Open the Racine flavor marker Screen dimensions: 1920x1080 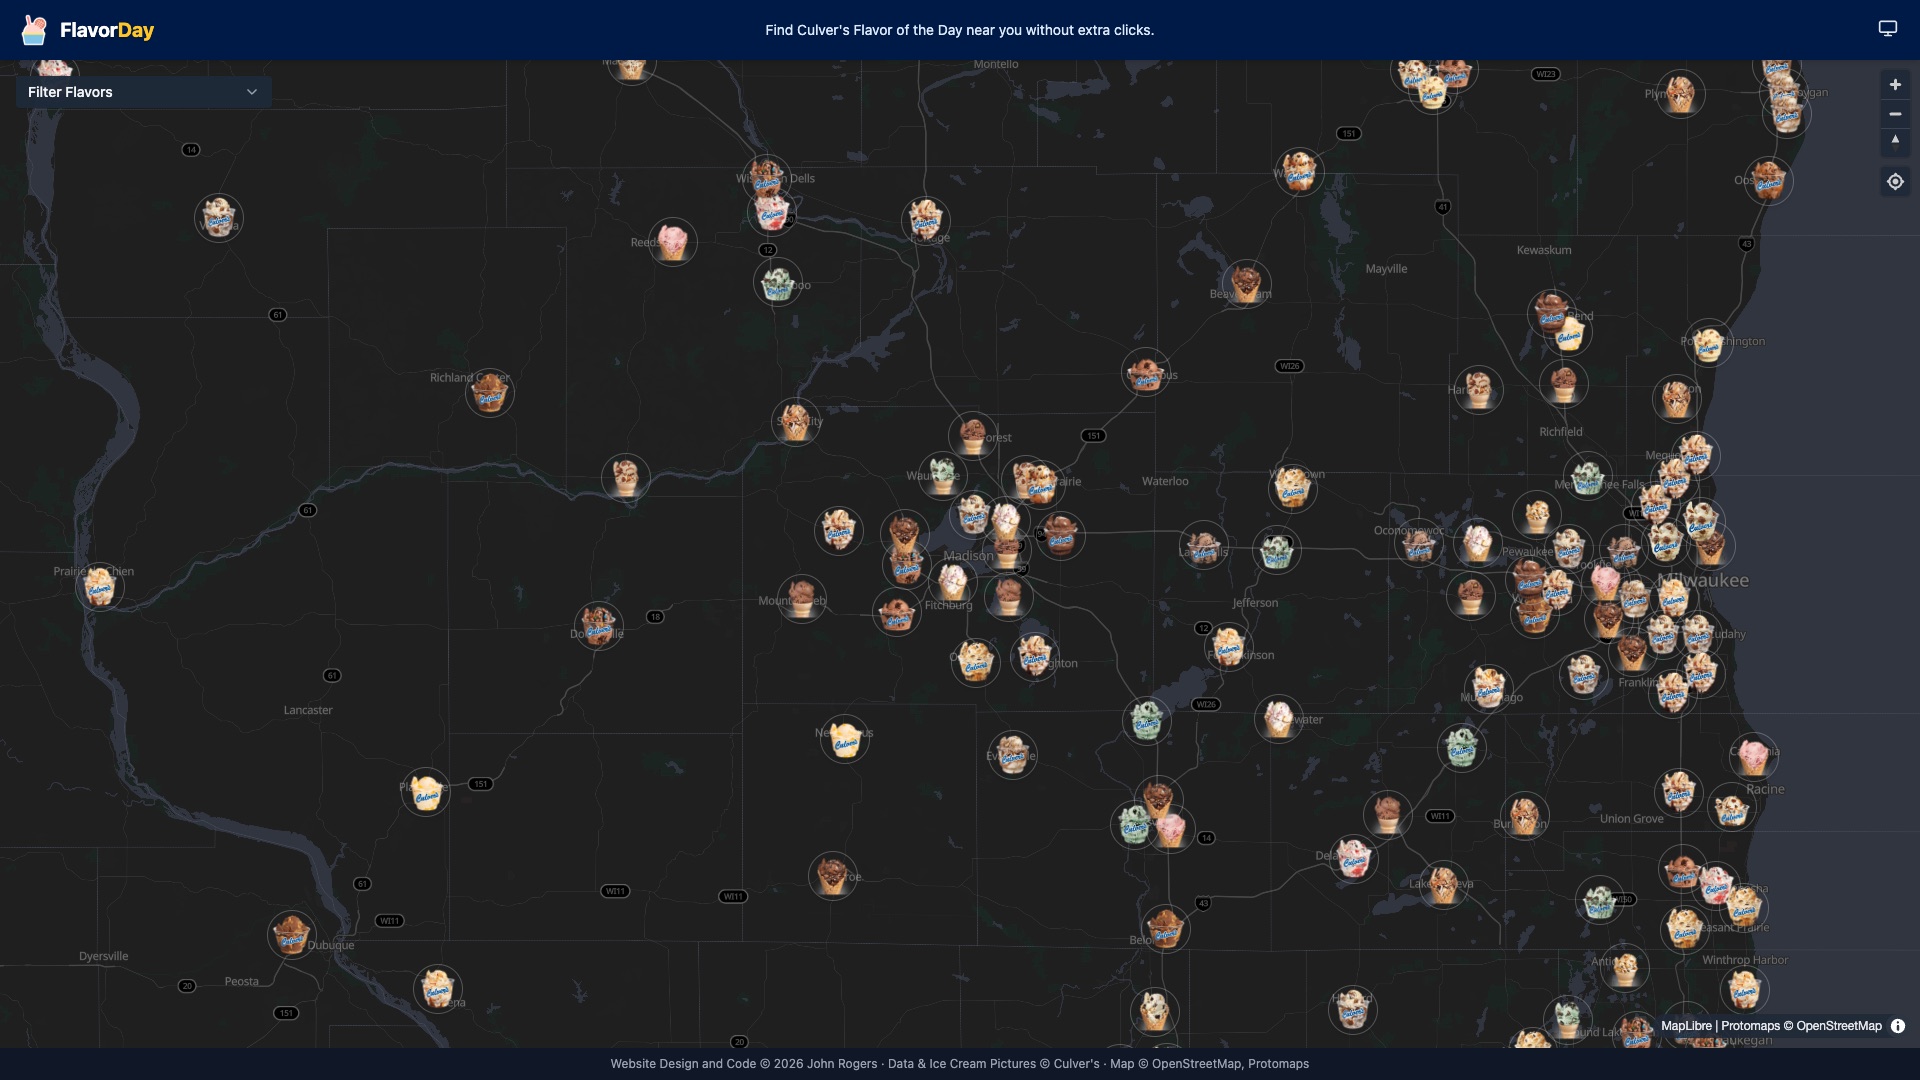(1732, 807)
